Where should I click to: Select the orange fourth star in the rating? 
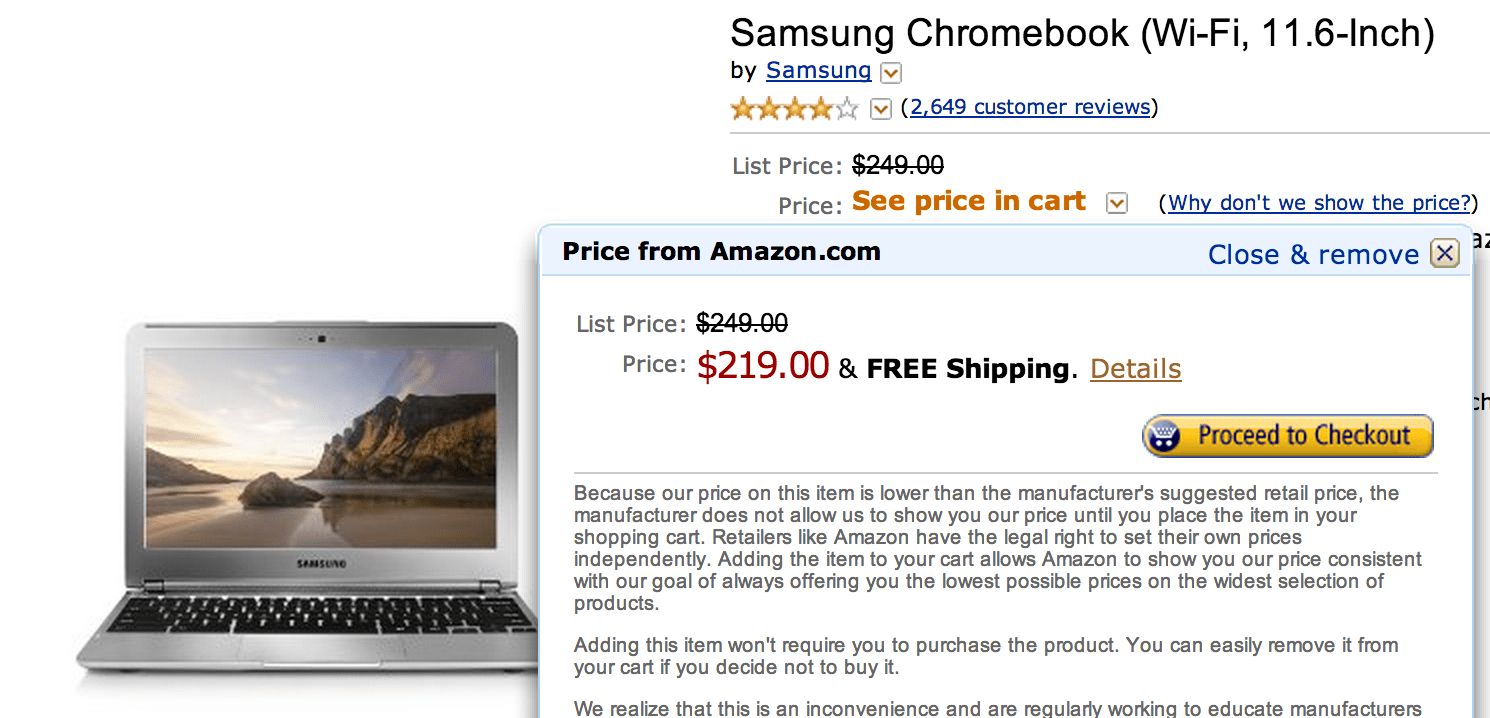coord(820,108)
